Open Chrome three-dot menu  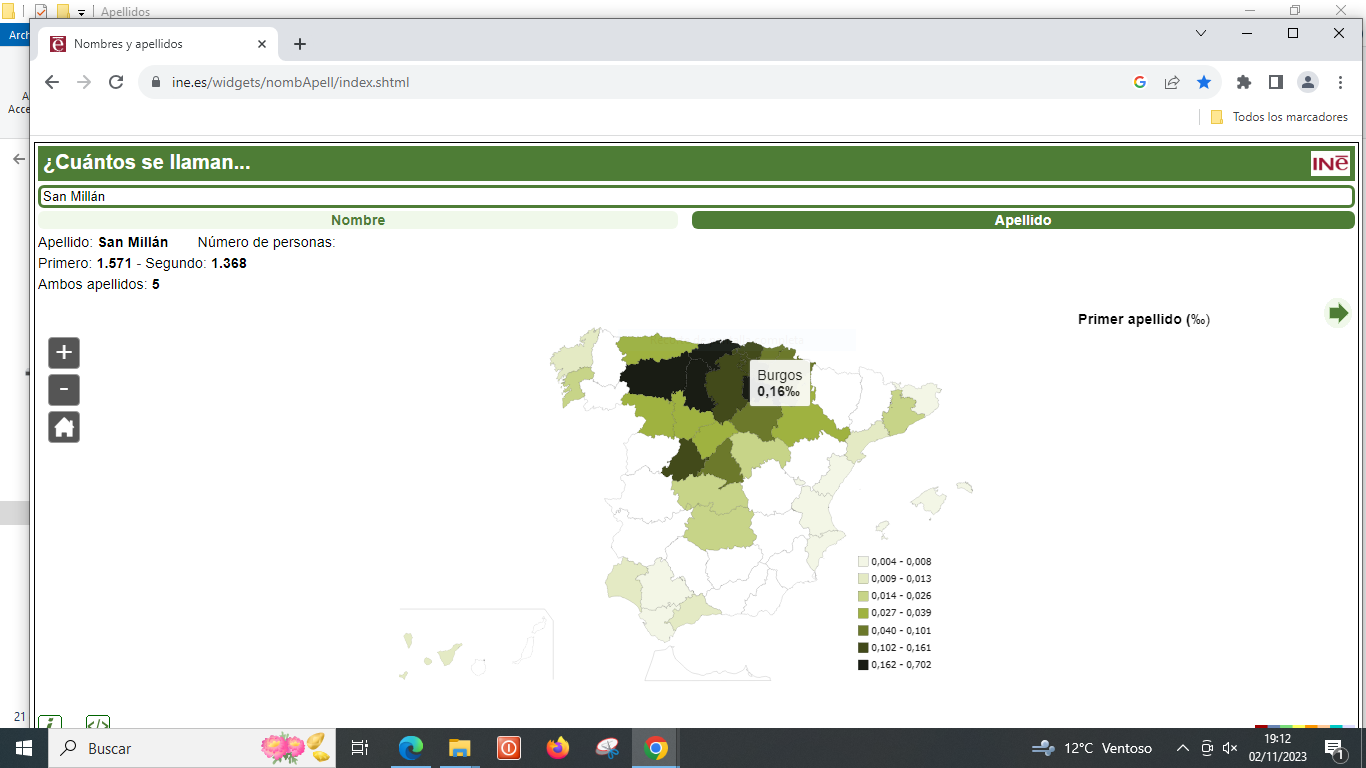(x=1340, y=82)
